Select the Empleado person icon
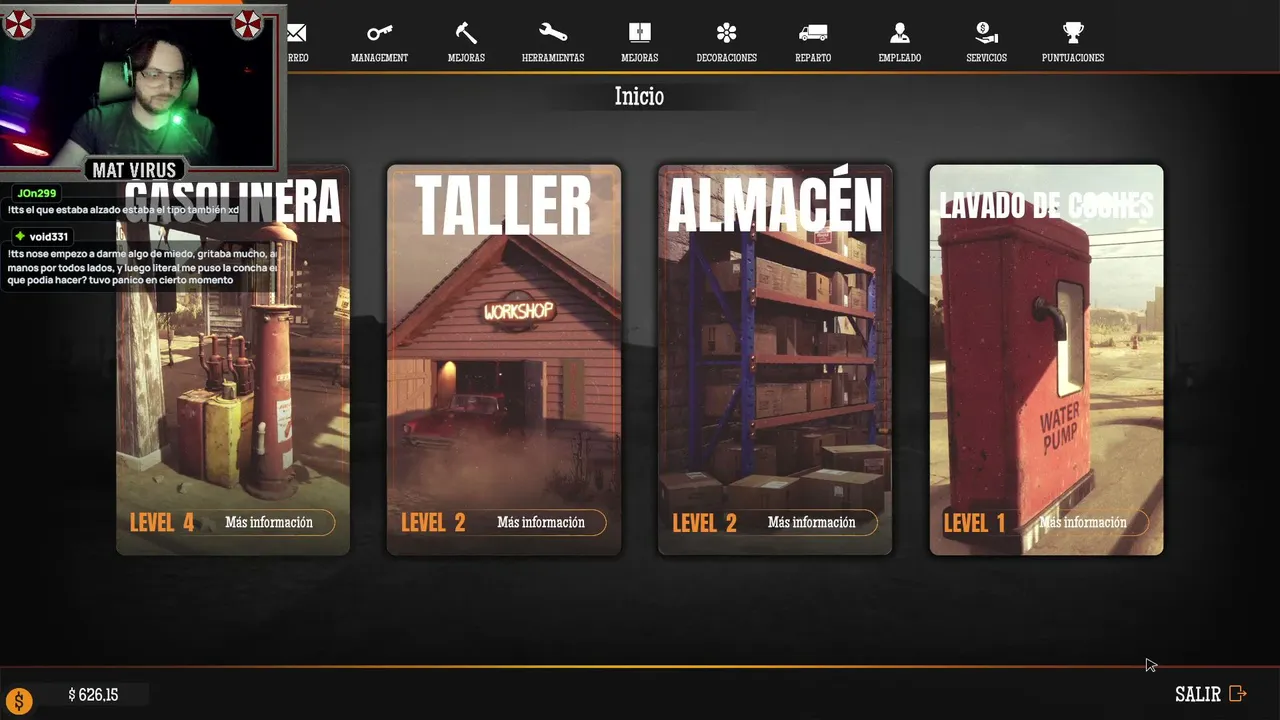1280x720 pixels. click(899, 33)
